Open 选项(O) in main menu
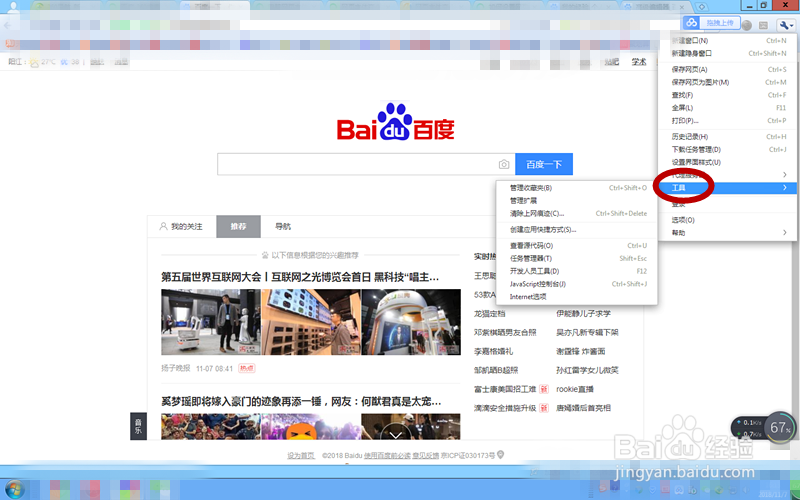 (729, 220)
